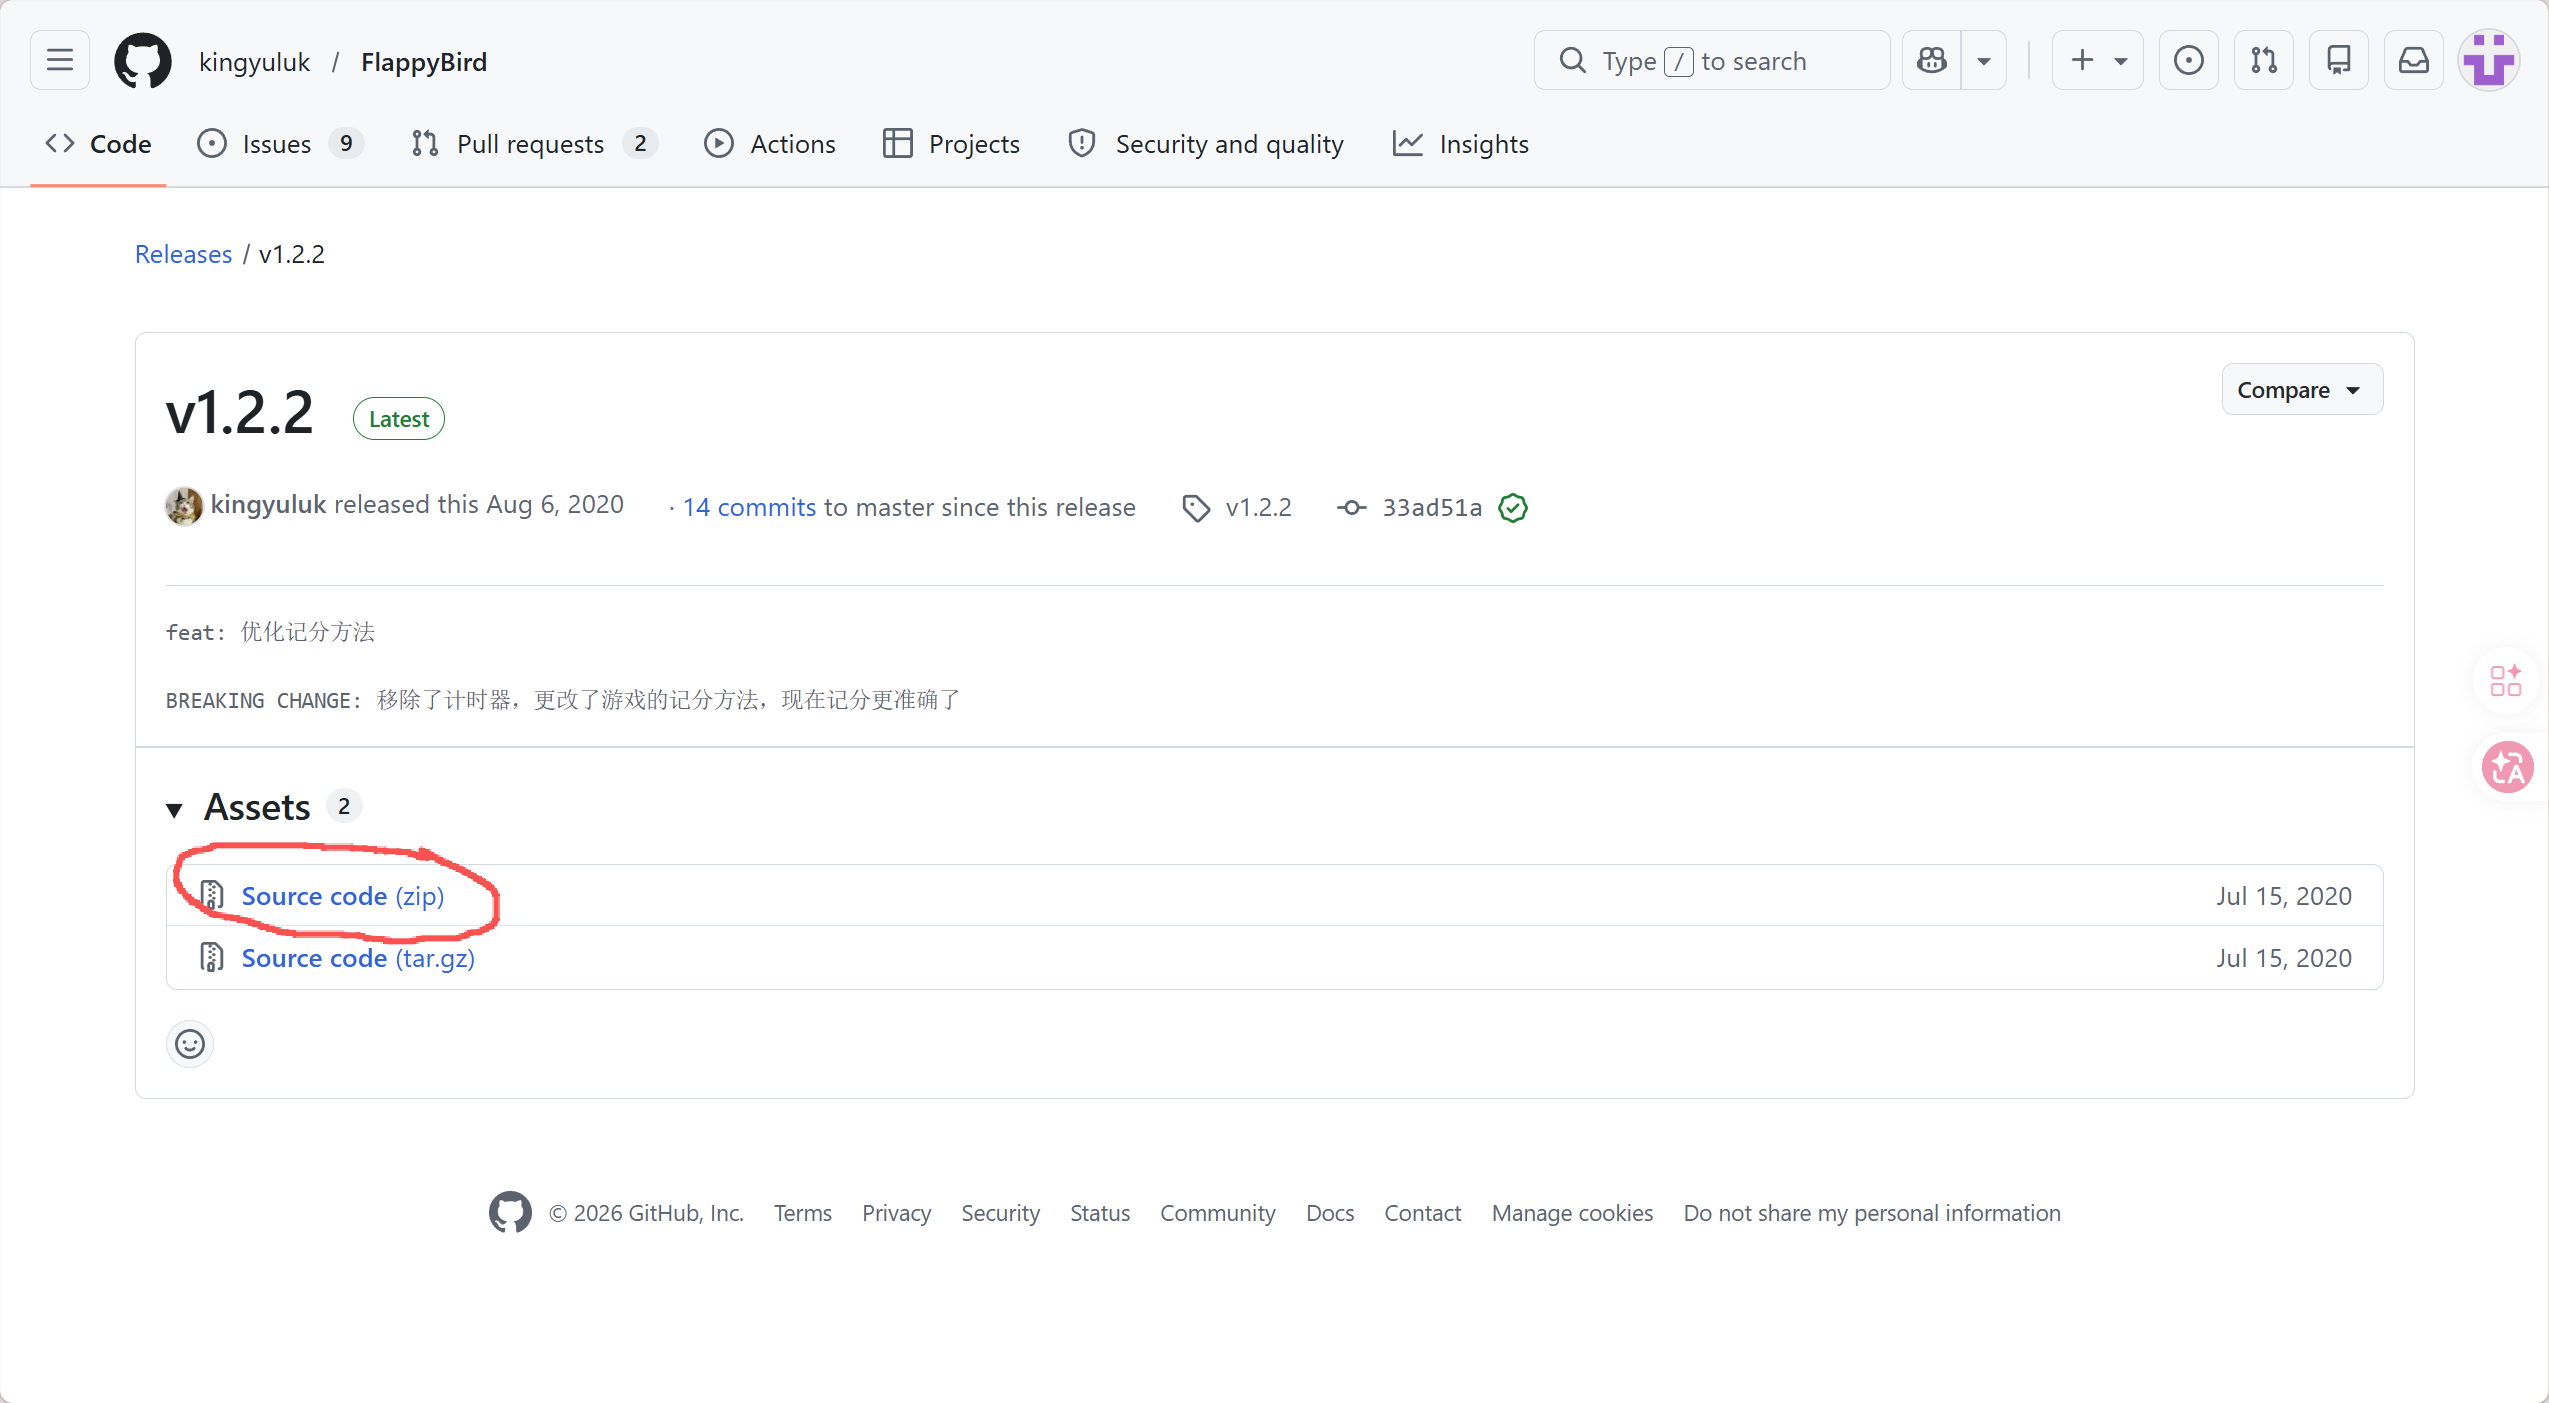Image resolution: width=2549 pixels, height=1403 pixels.
Task: Open the repositories icon in header
Action: click(2339, 60)
